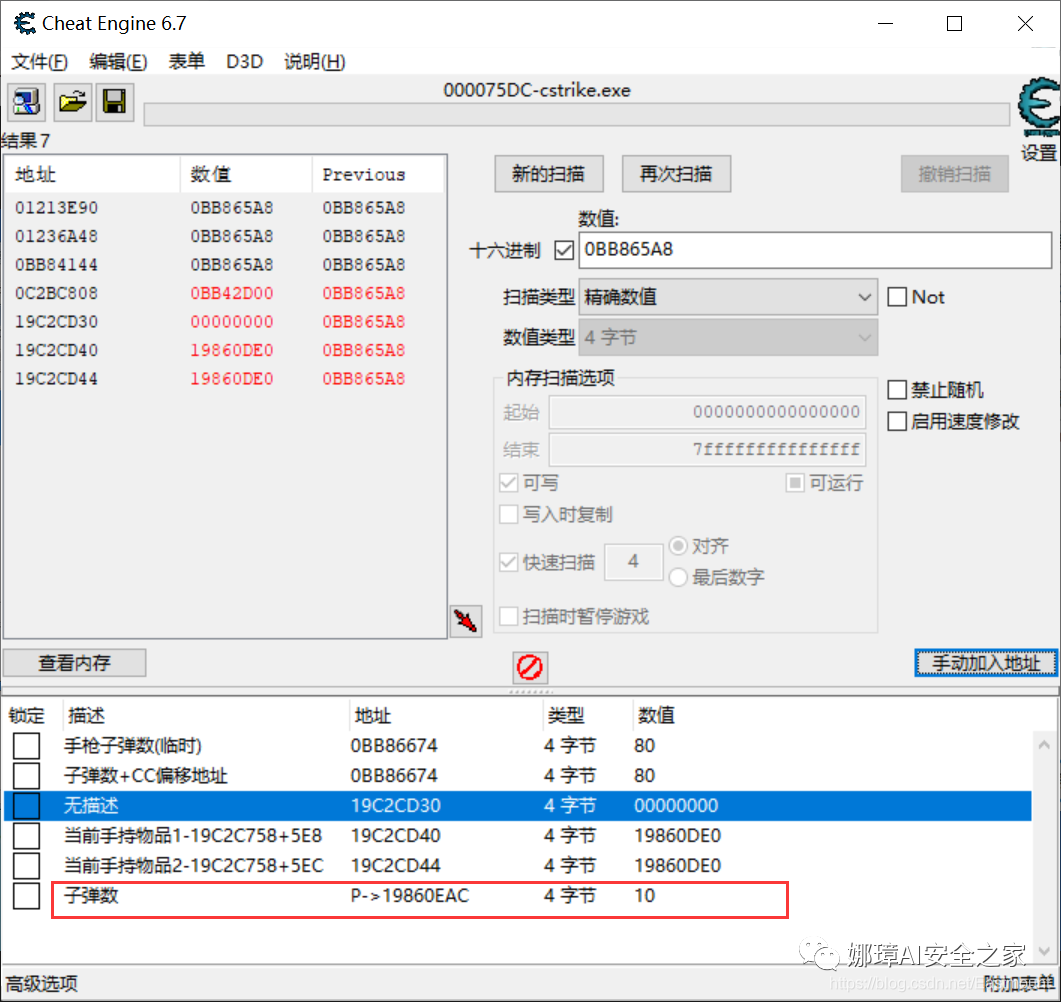
Task: Select result address 01236A48
Action: (x=57, y=236)
